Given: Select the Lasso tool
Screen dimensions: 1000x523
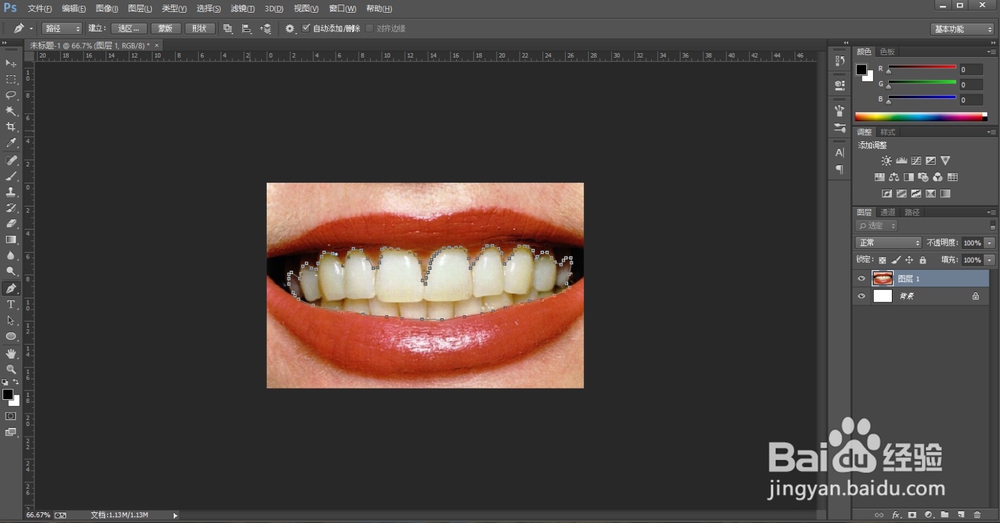Looking at the screenshot, I should tap(11, 95).
